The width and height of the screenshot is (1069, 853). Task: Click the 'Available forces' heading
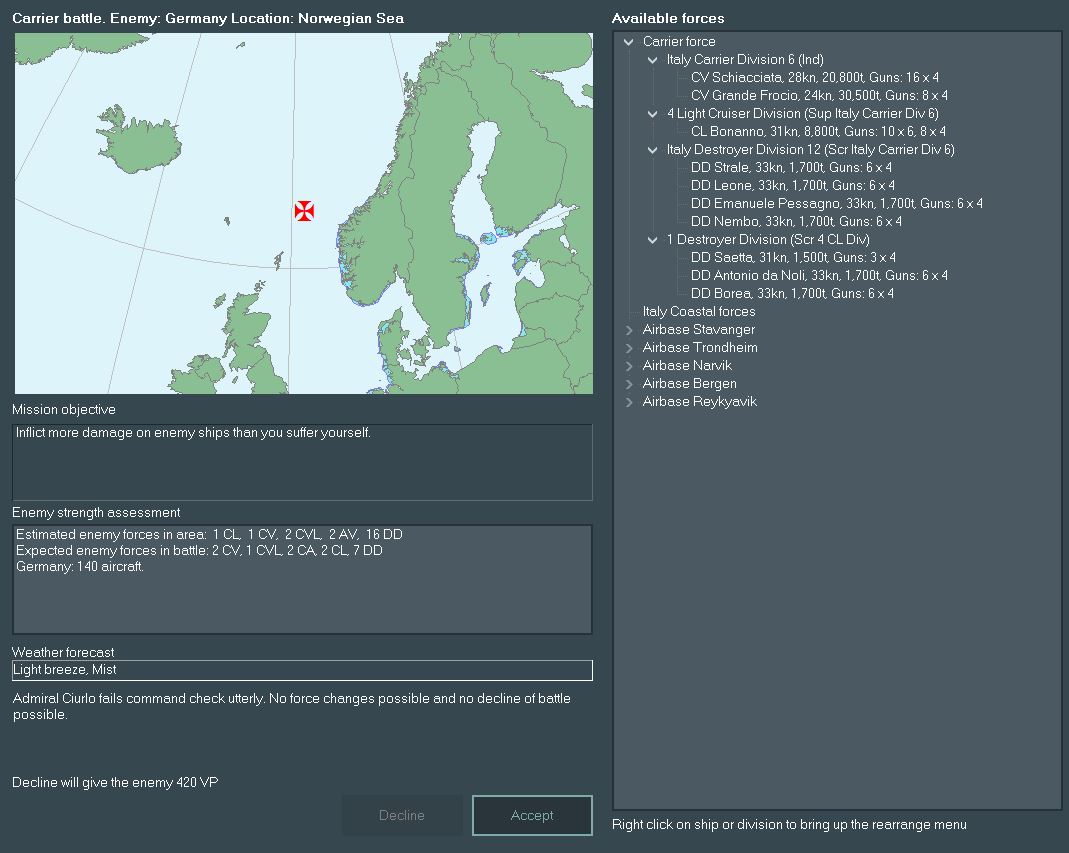click(668, 18)
